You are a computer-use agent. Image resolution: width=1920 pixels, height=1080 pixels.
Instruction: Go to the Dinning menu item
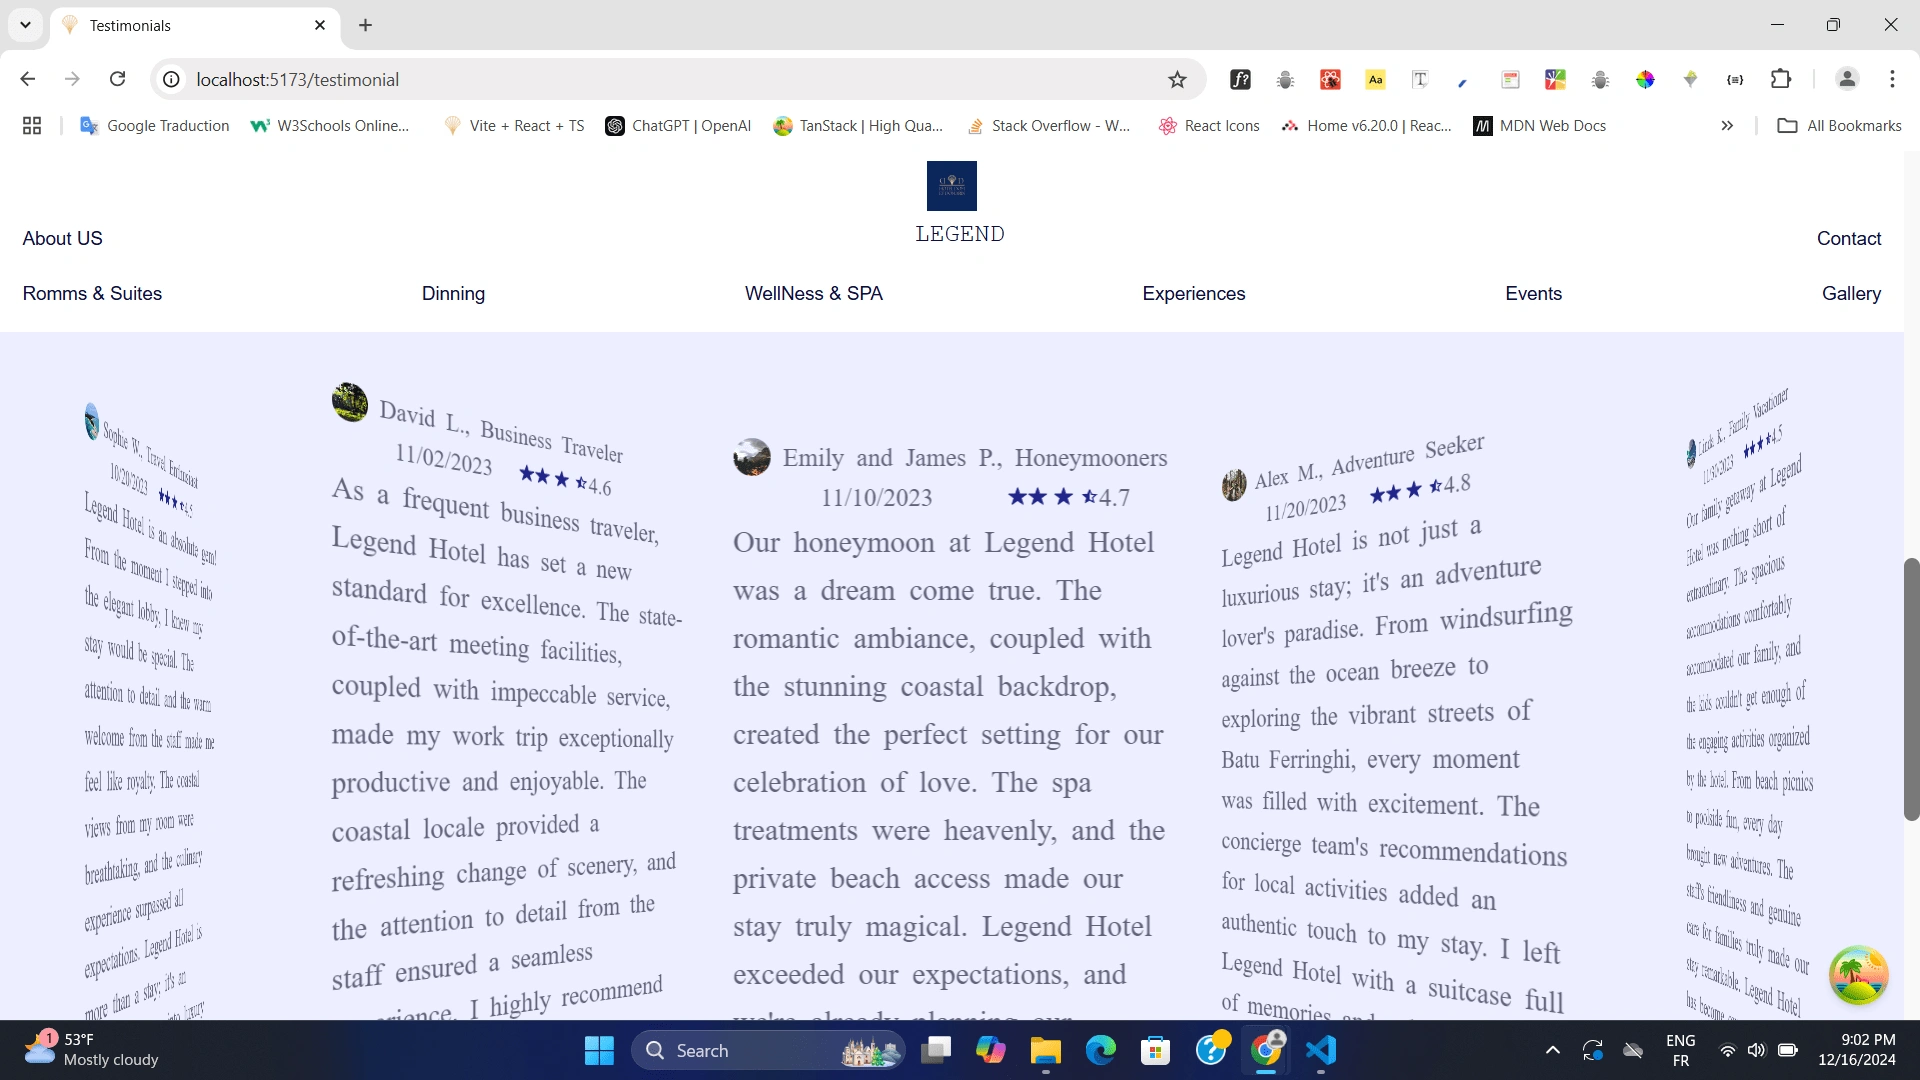point(453,294)
